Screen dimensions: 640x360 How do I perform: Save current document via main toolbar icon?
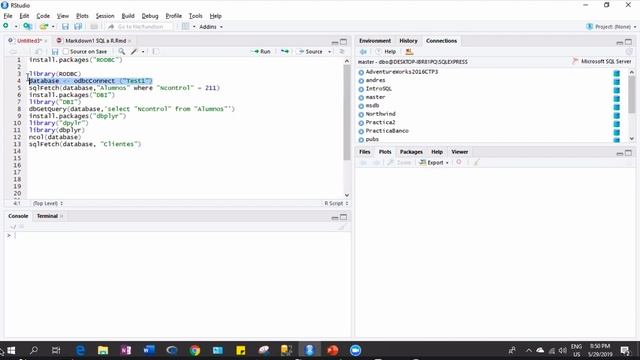pos(65,27)
